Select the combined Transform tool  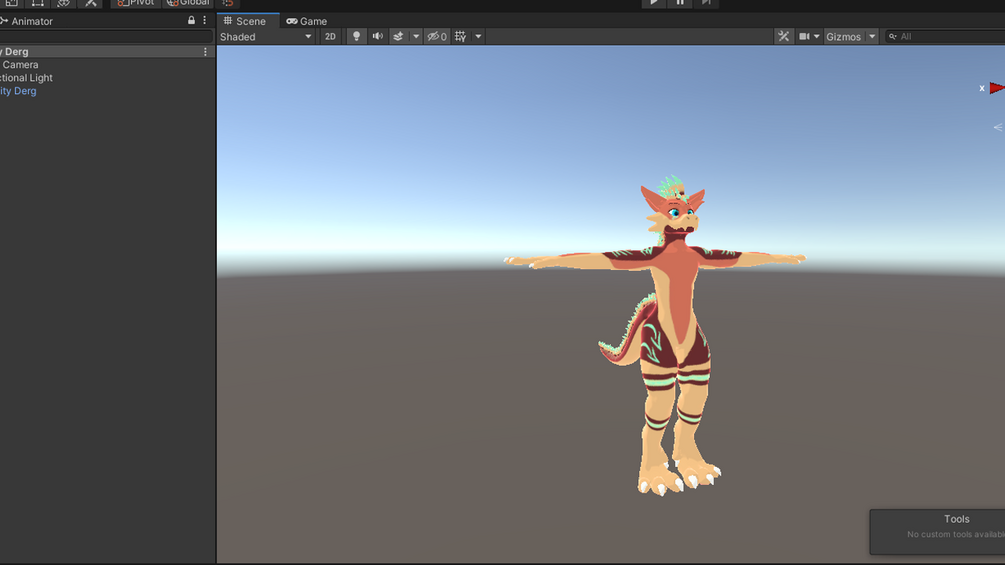click(x=63, y=3)
